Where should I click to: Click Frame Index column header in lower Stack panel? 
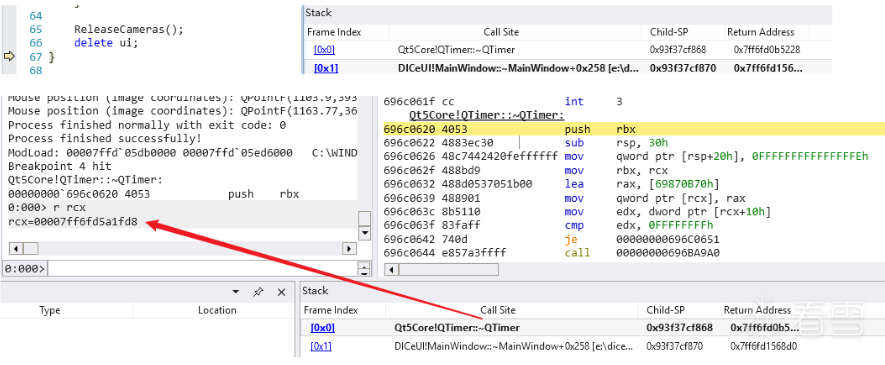[x=331, y=310]
